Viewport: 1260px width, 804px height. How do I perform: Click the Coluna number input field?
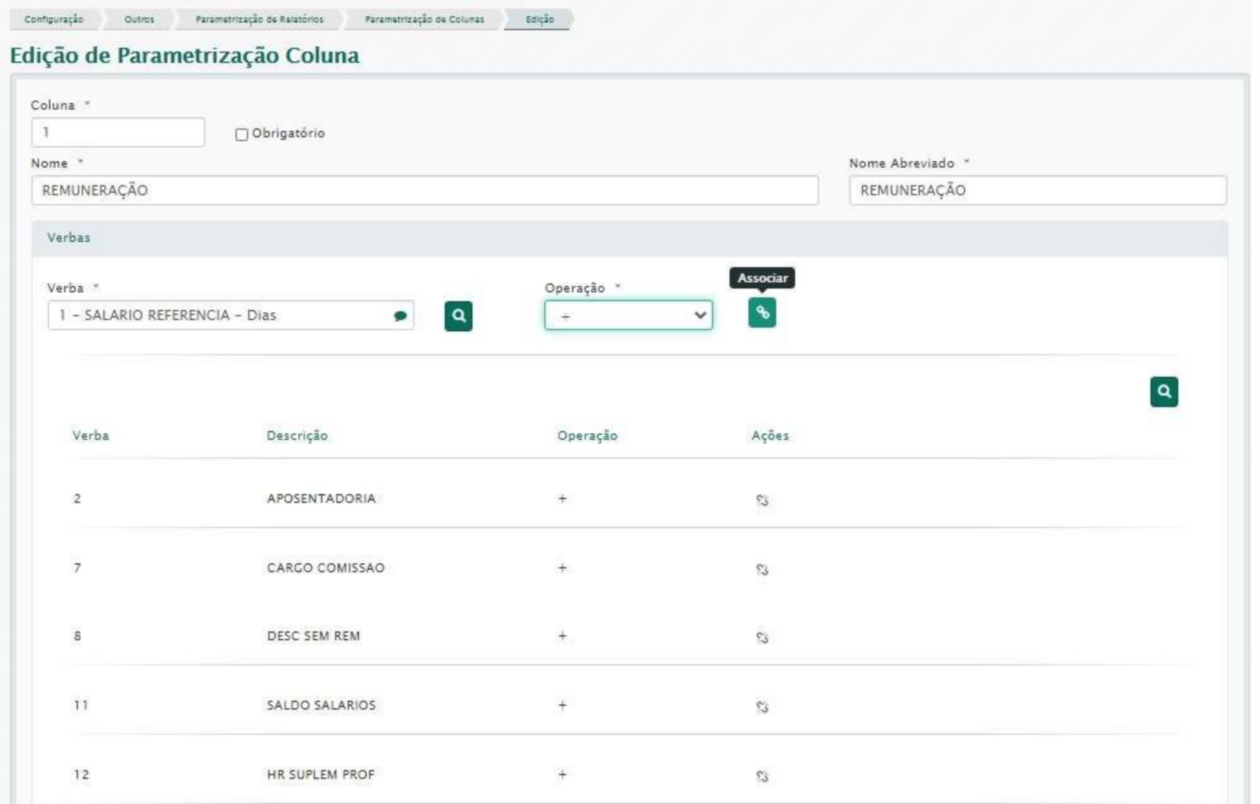click(118, 132)
